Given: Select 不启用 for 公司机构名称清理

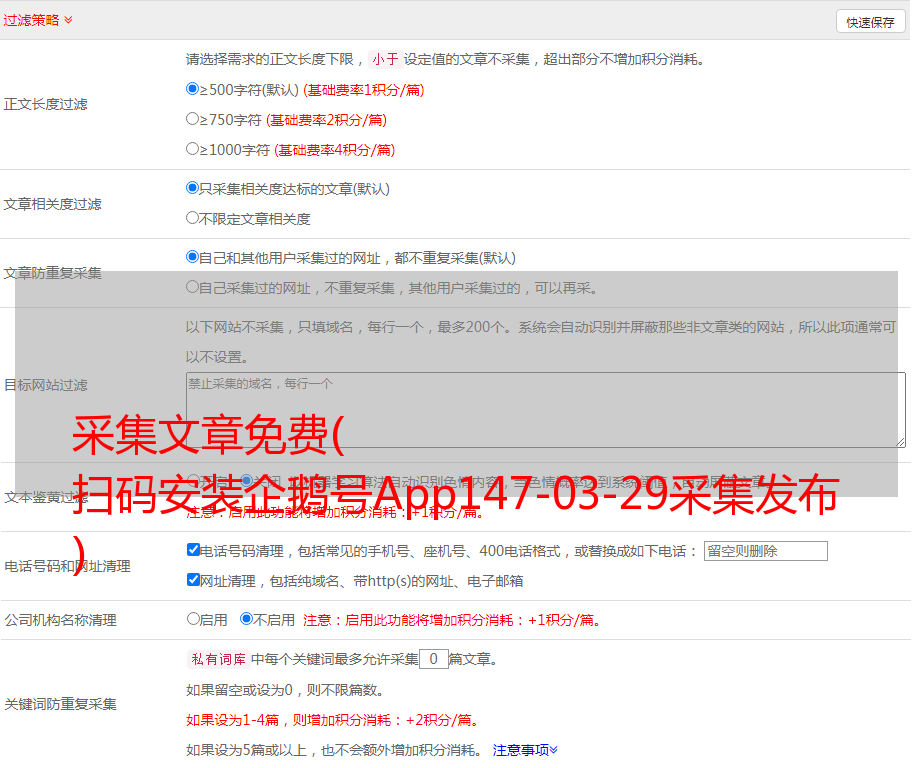Looking at the screenshot, I should (247, 619).
